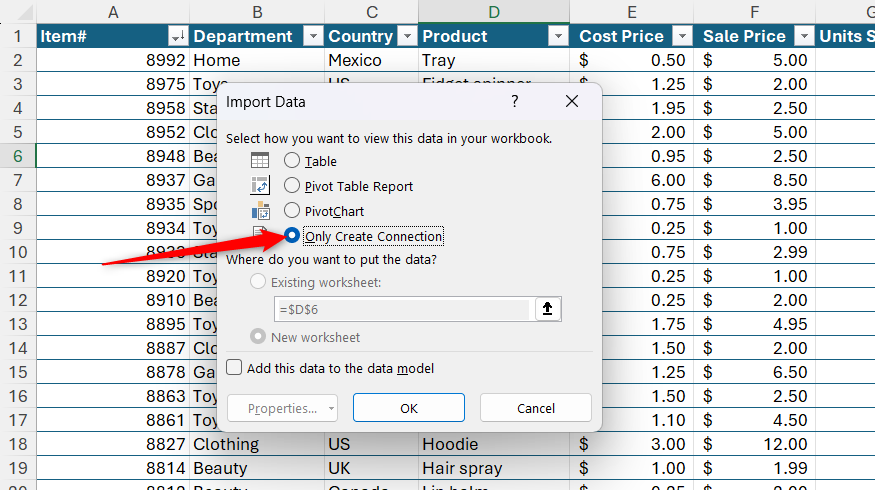875x490 pixels.
Task: Click the Mexico country cell
Action: 372,60
